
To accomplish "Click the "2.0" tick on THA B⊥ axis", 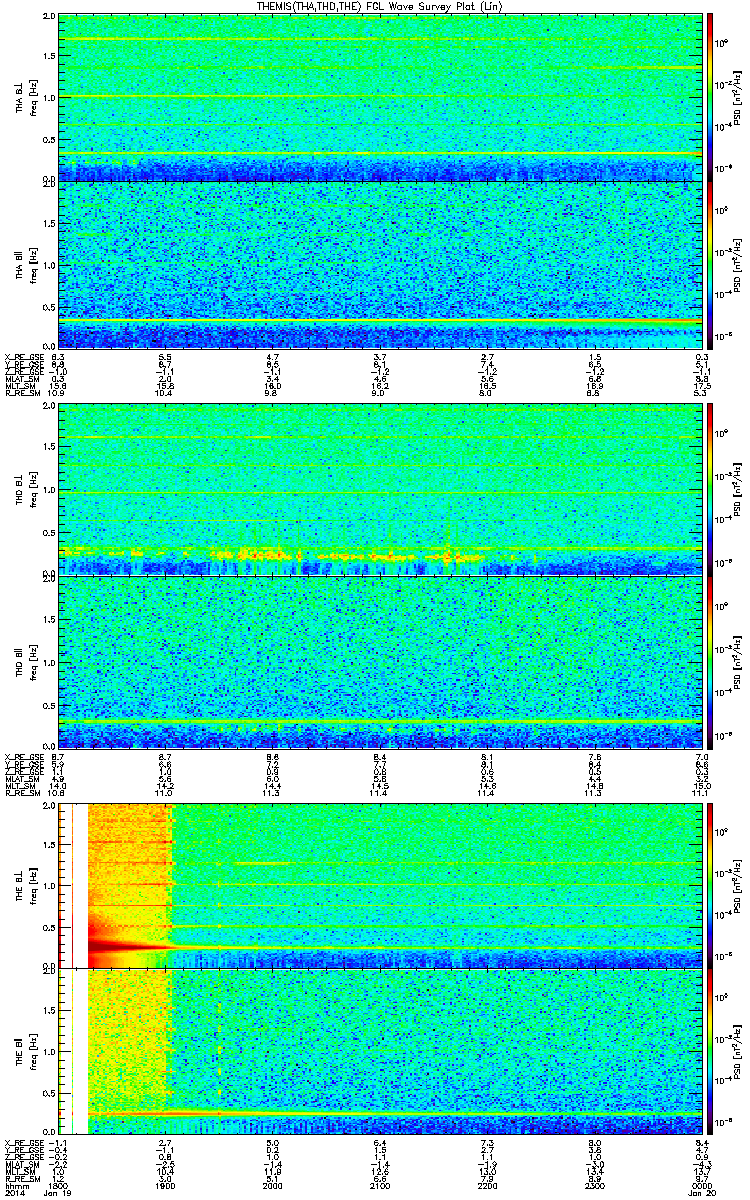I will [47, 18].
